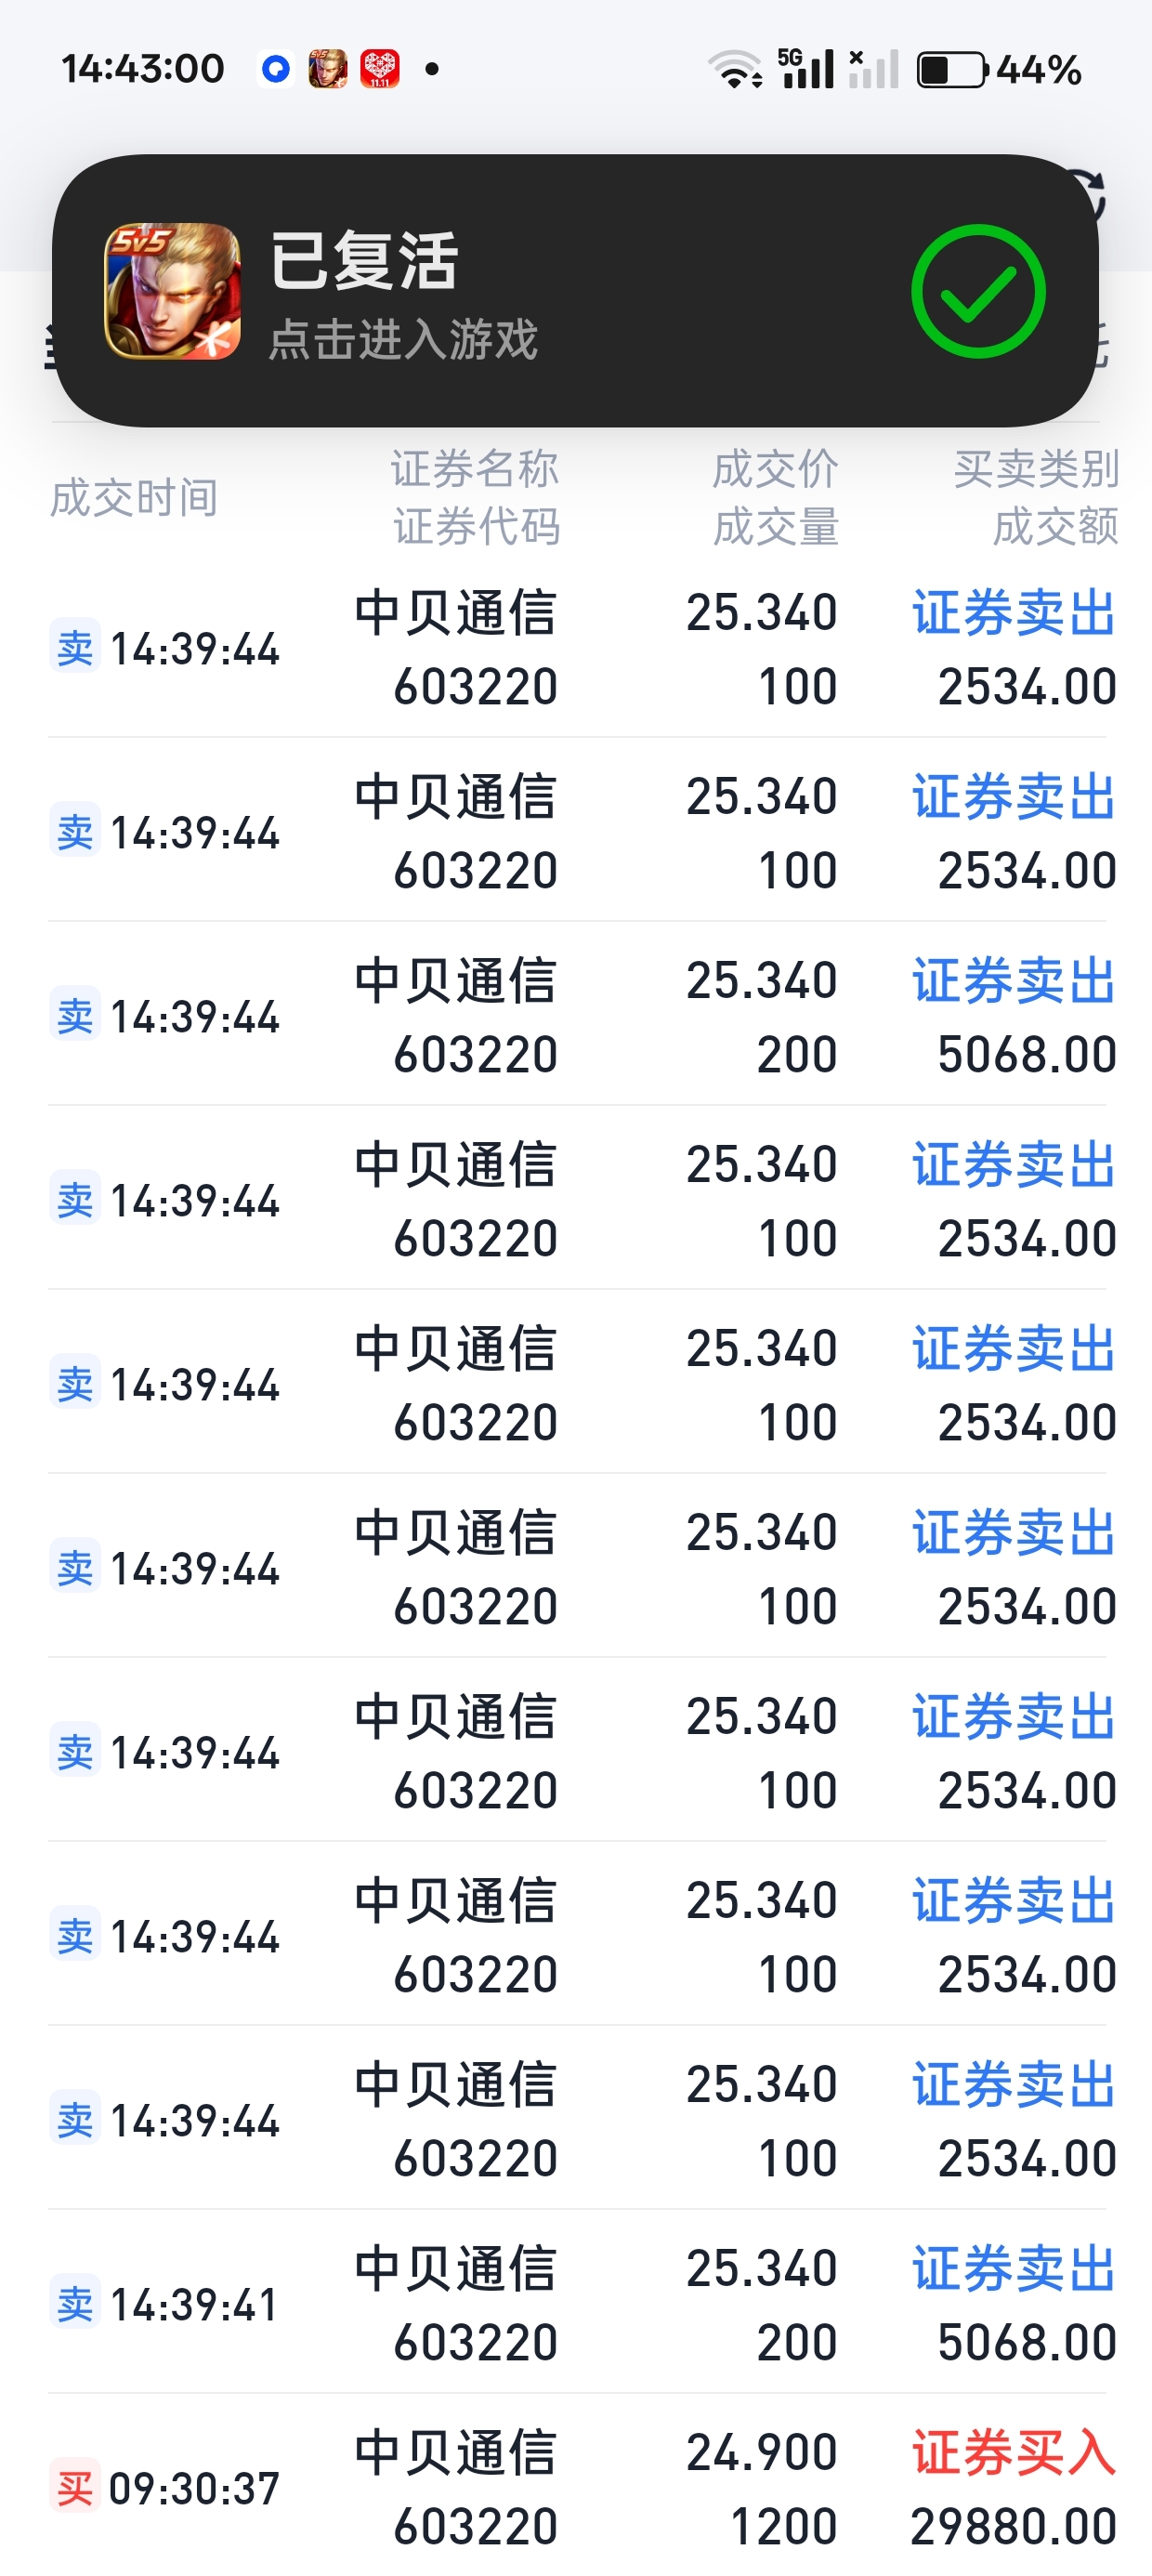The width and height of the screenshot is (1152, 2576).
Task: Tap the red 证券买入 label
Action: 1013,2452
